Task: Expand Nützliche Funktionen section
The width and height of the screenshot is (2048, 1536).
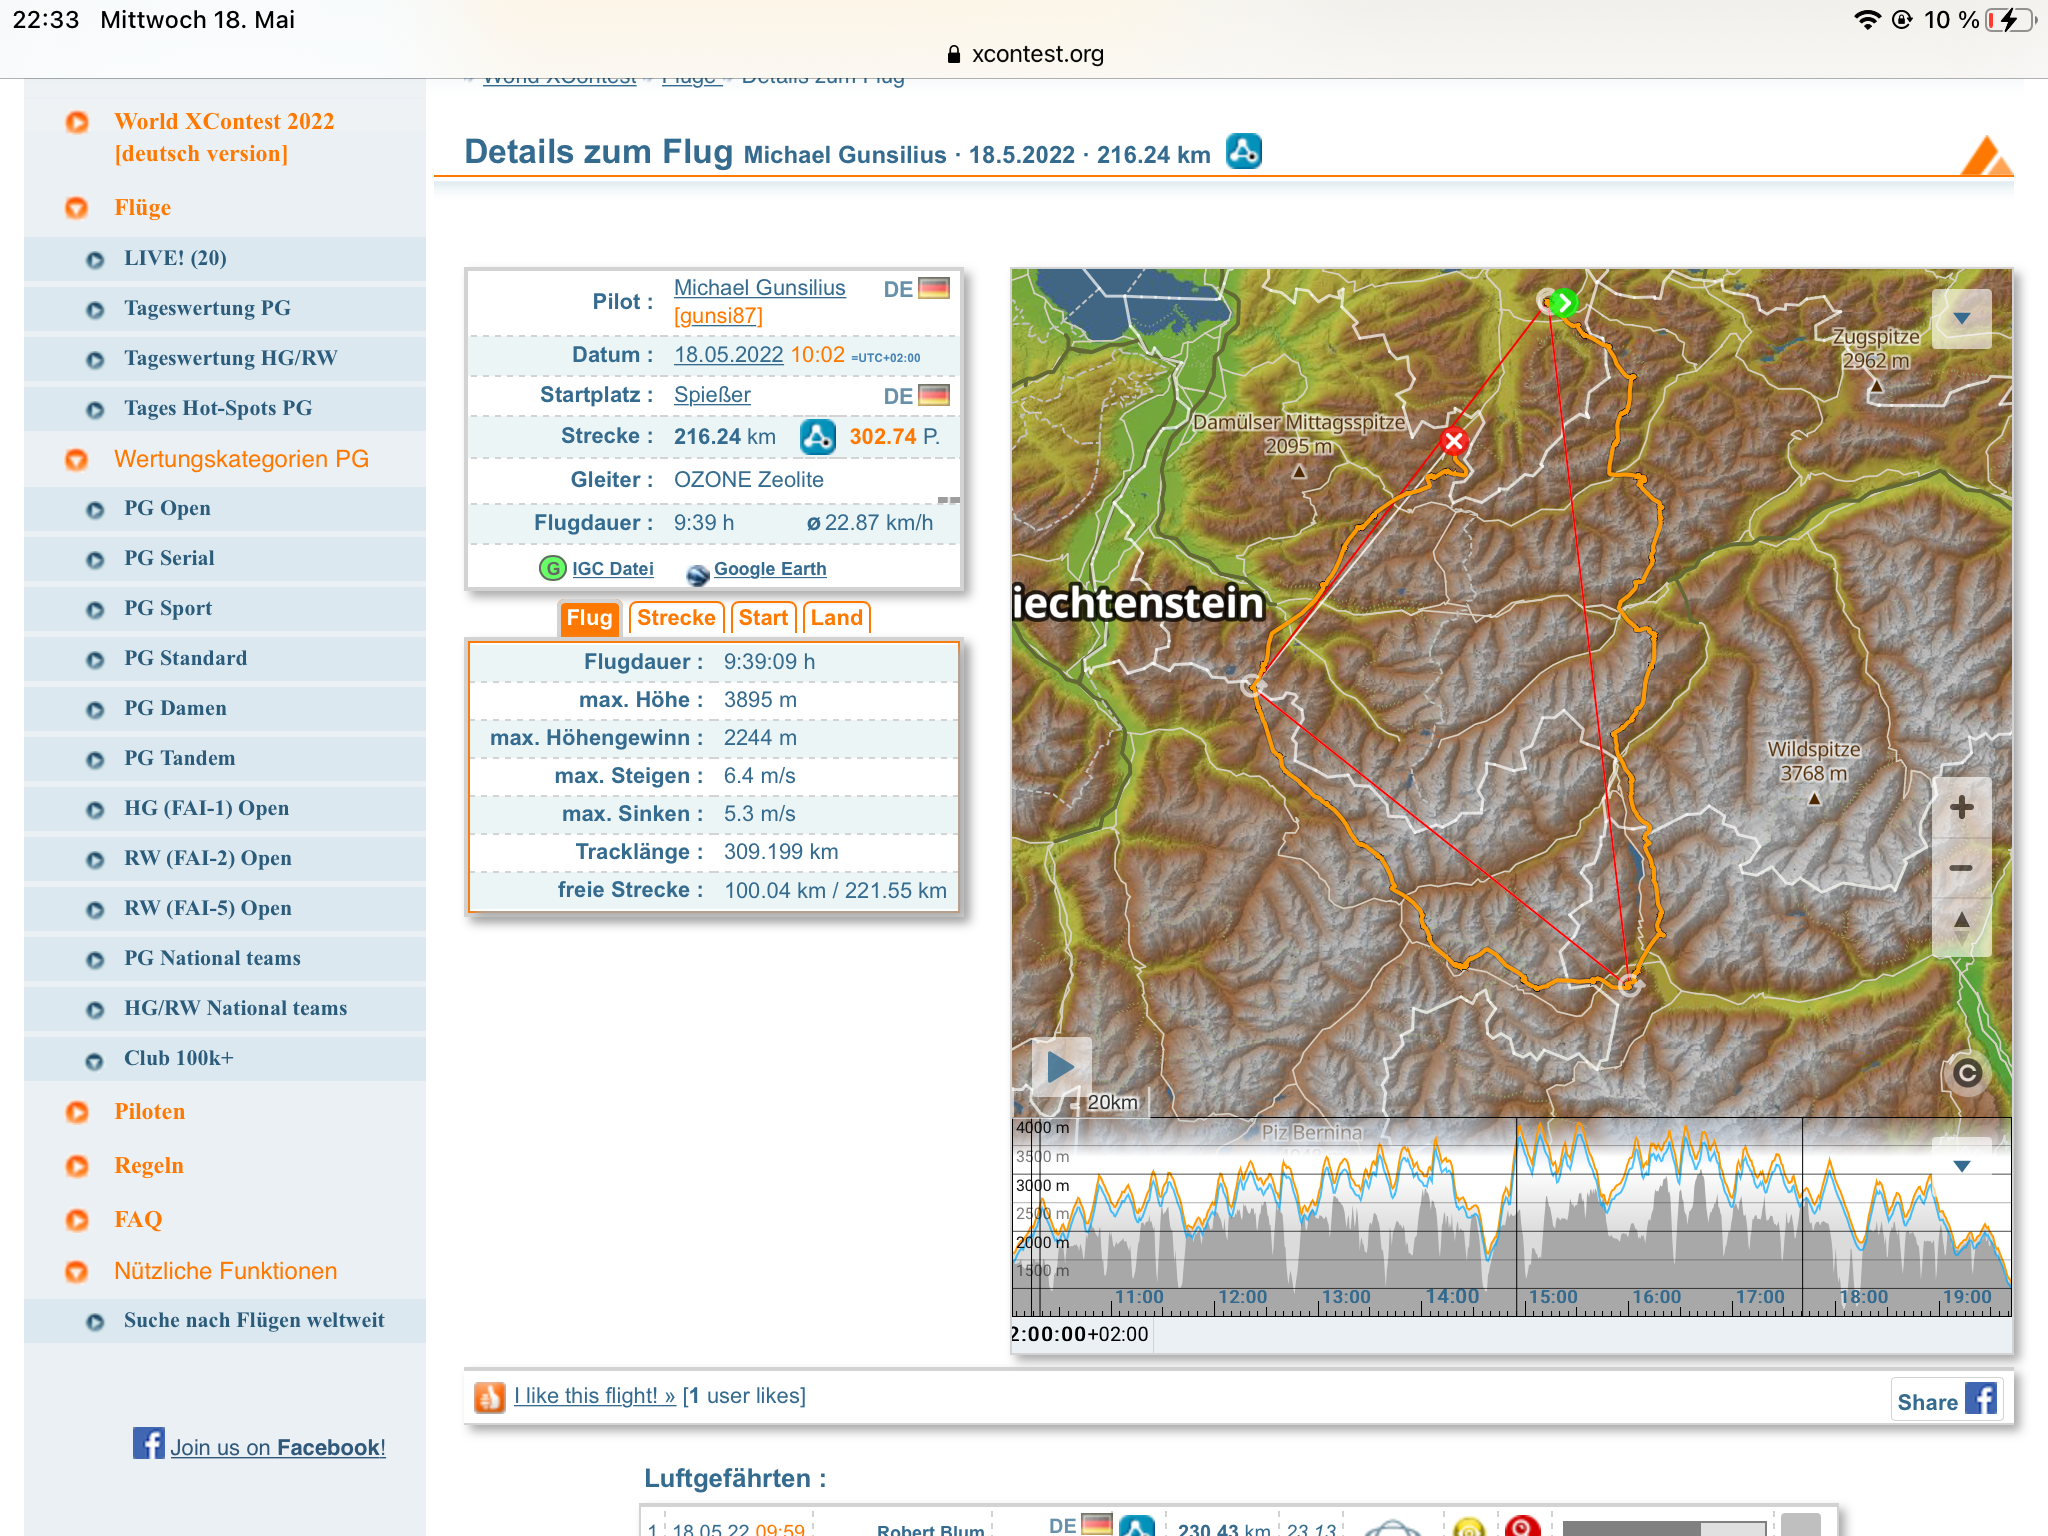Action: [x=225, y=1271]
